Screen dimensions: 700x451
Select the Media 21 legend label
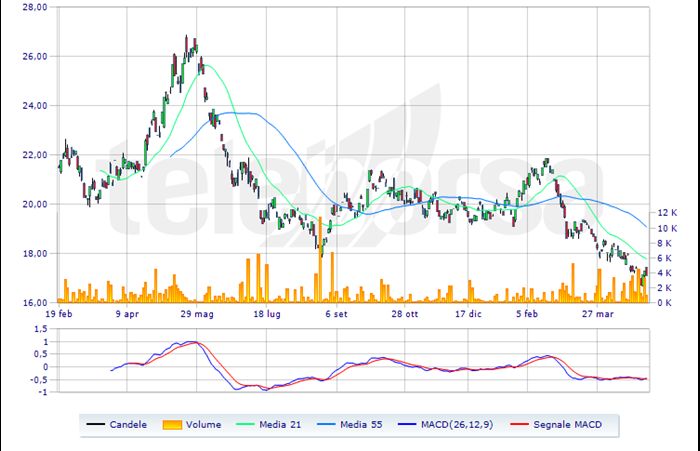(280, 424)
